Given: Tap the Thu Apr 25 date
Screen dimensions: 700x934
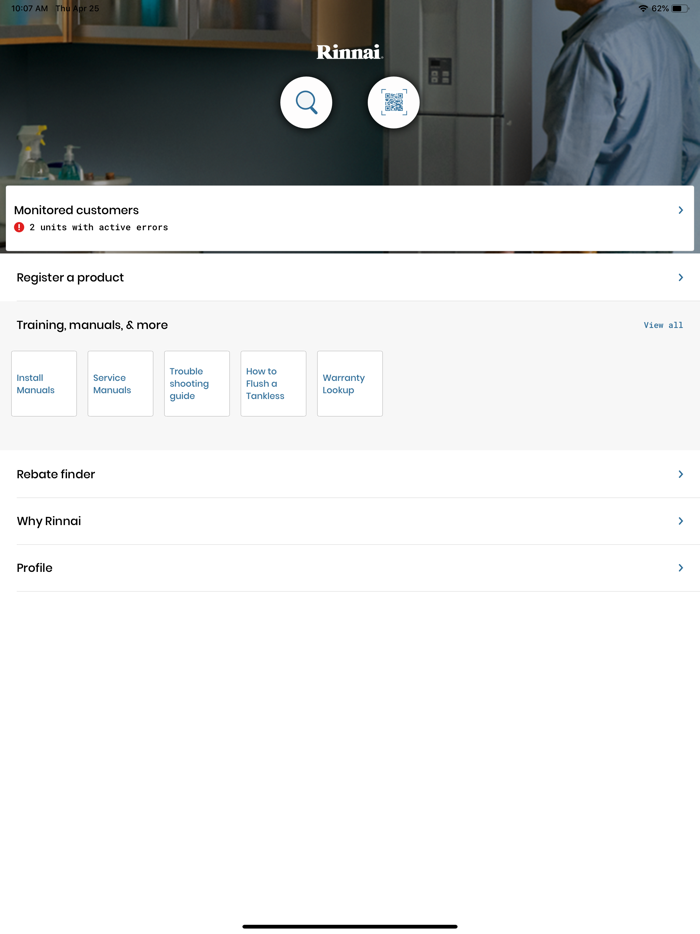Looking at the screenshot, I should tap(77, 8).
